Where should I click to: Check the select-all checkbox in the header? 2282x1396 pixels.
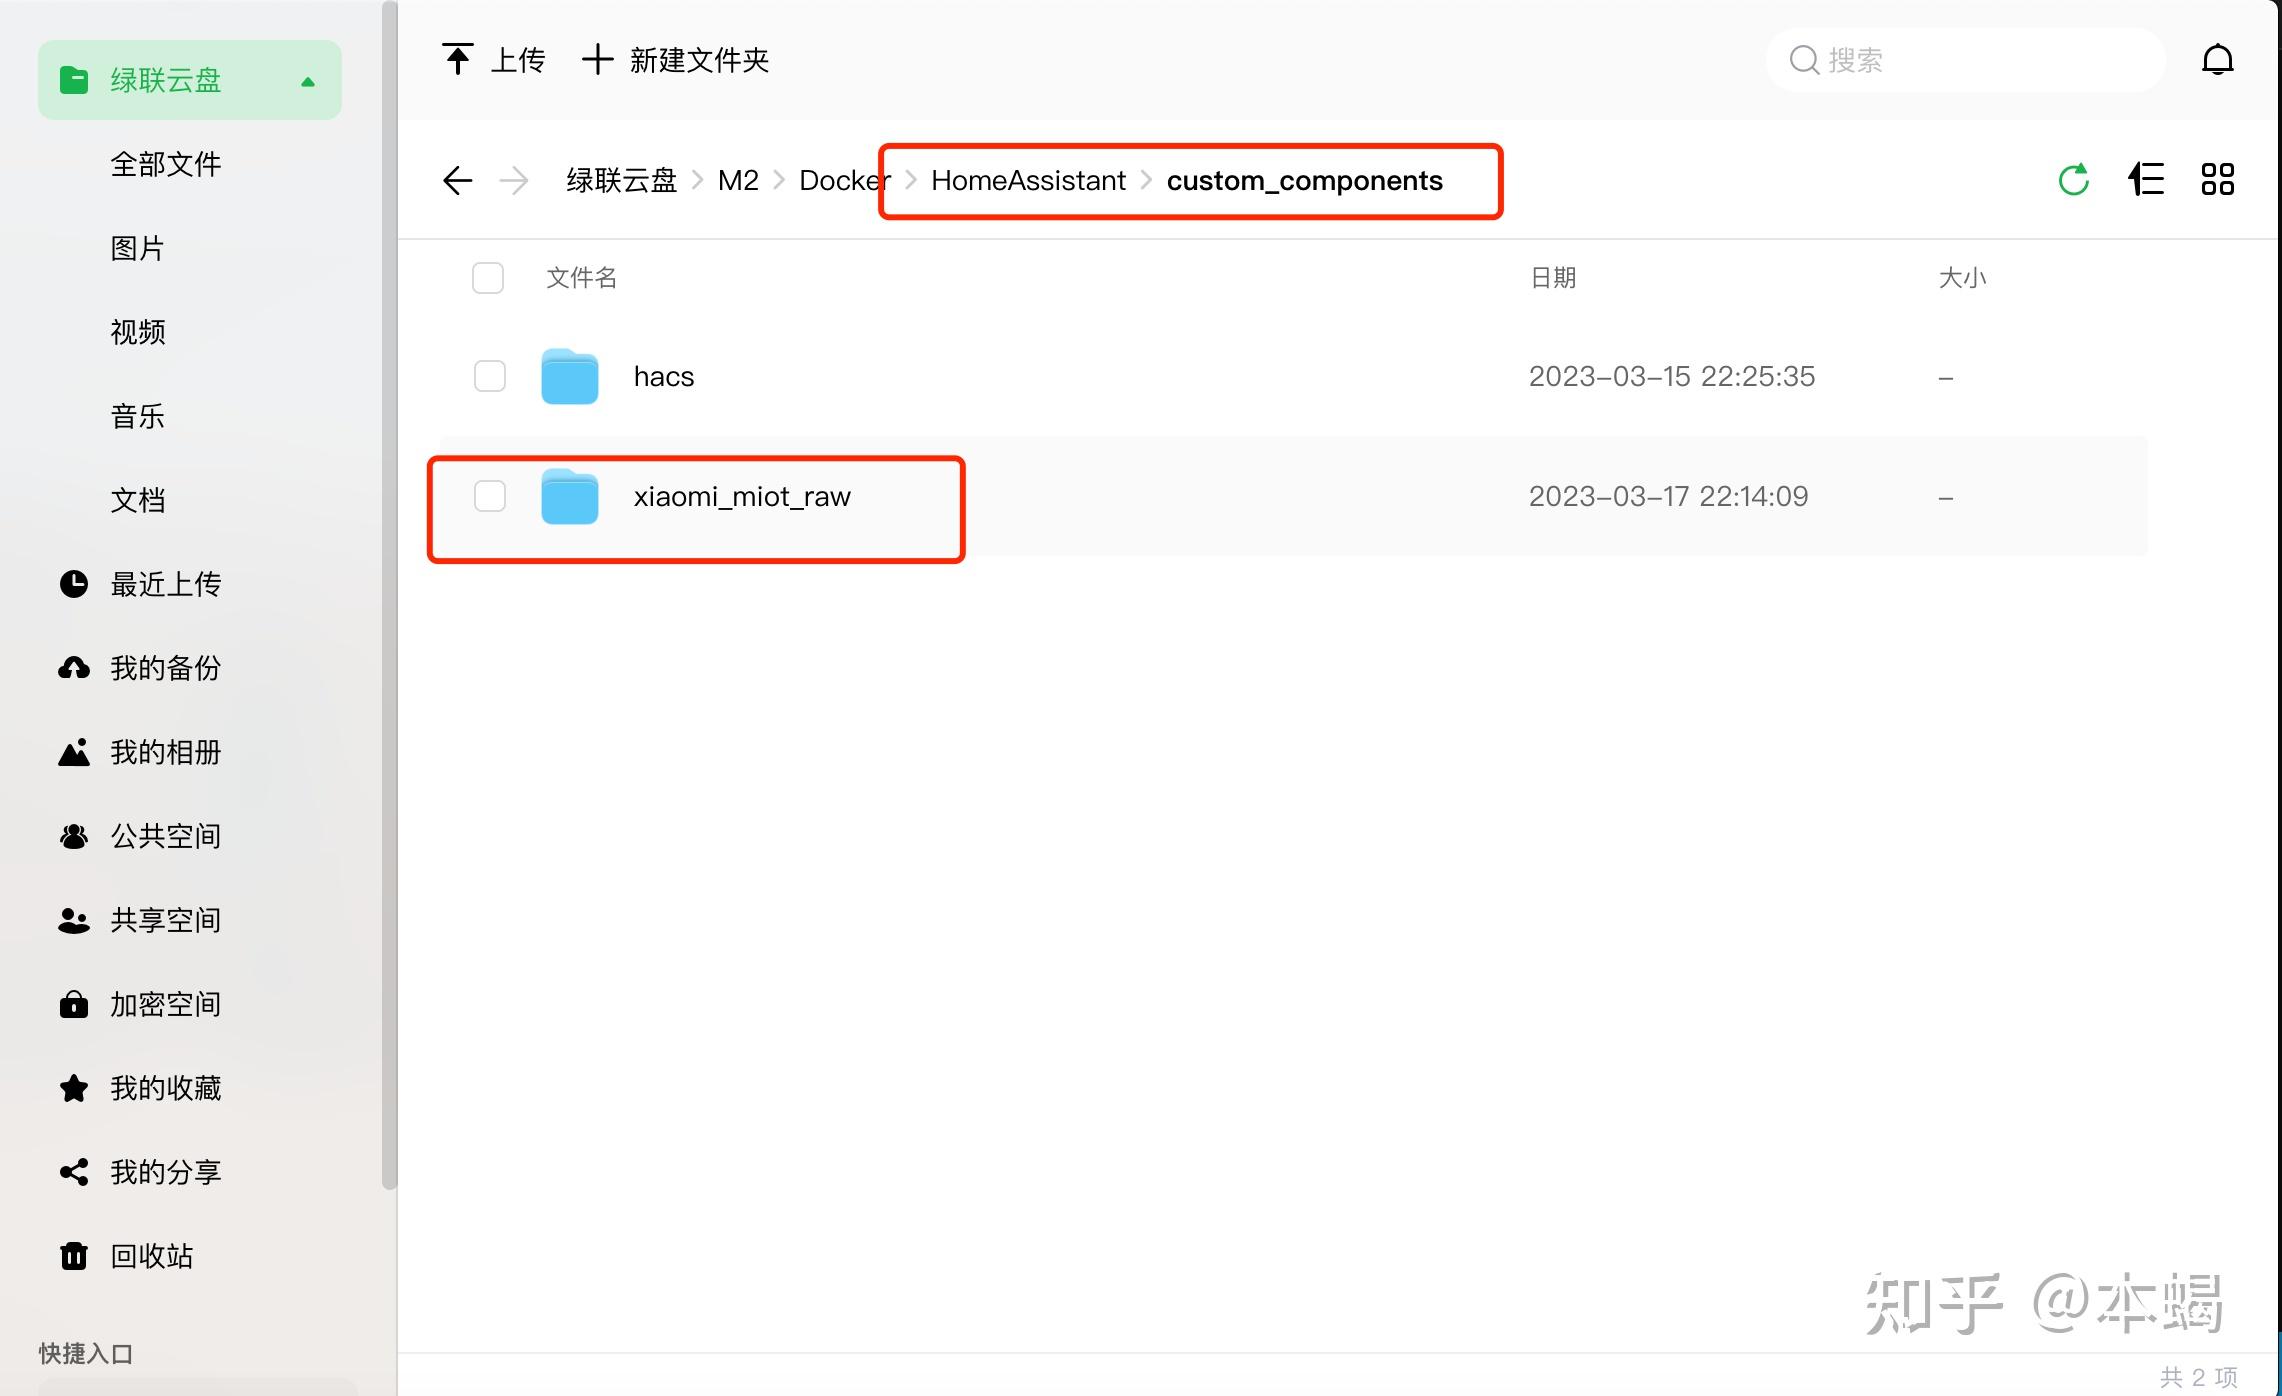pos(487,277)
